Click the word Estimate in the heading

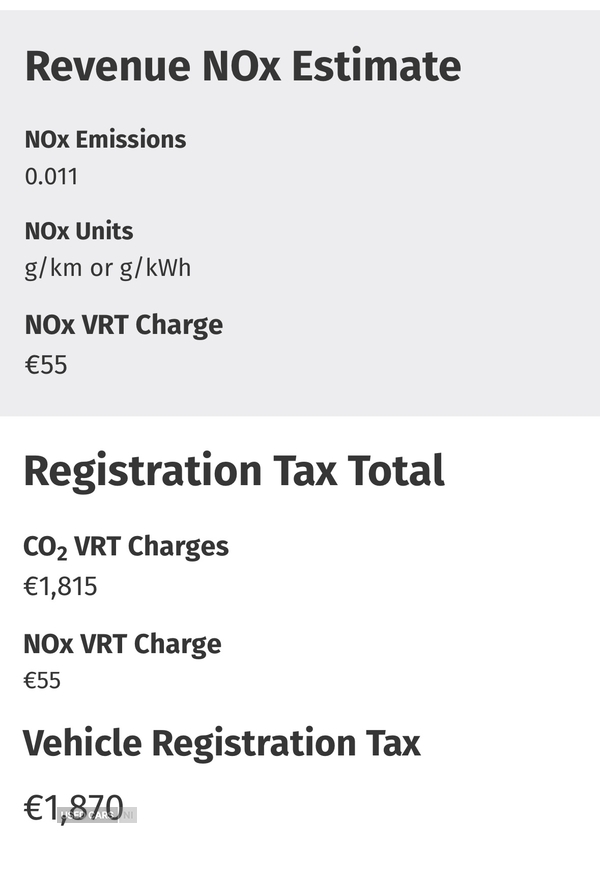(376, 67)
